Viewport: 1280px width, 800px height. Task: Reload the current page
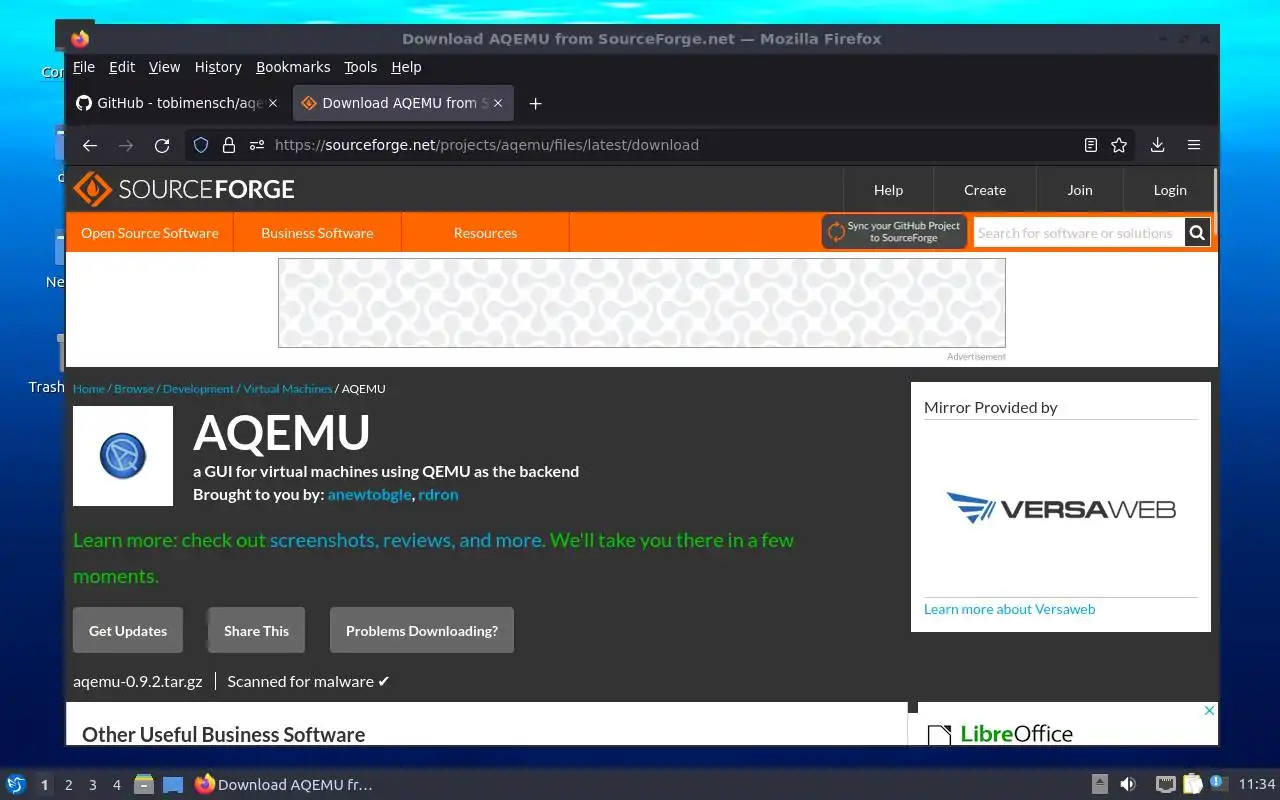[162, 145]
